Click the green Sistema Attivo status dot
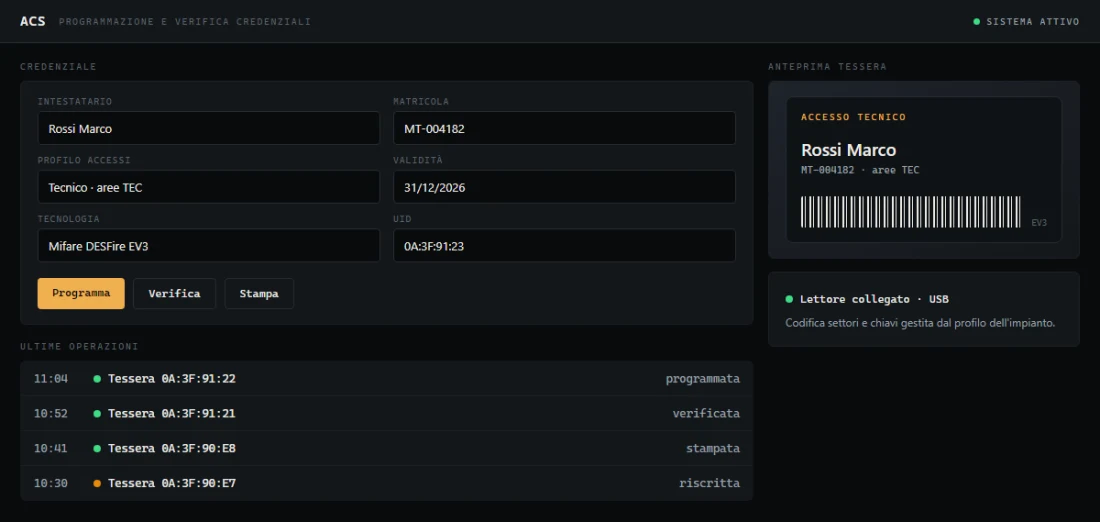1100x522 pixels. click(x=977, y=22)
